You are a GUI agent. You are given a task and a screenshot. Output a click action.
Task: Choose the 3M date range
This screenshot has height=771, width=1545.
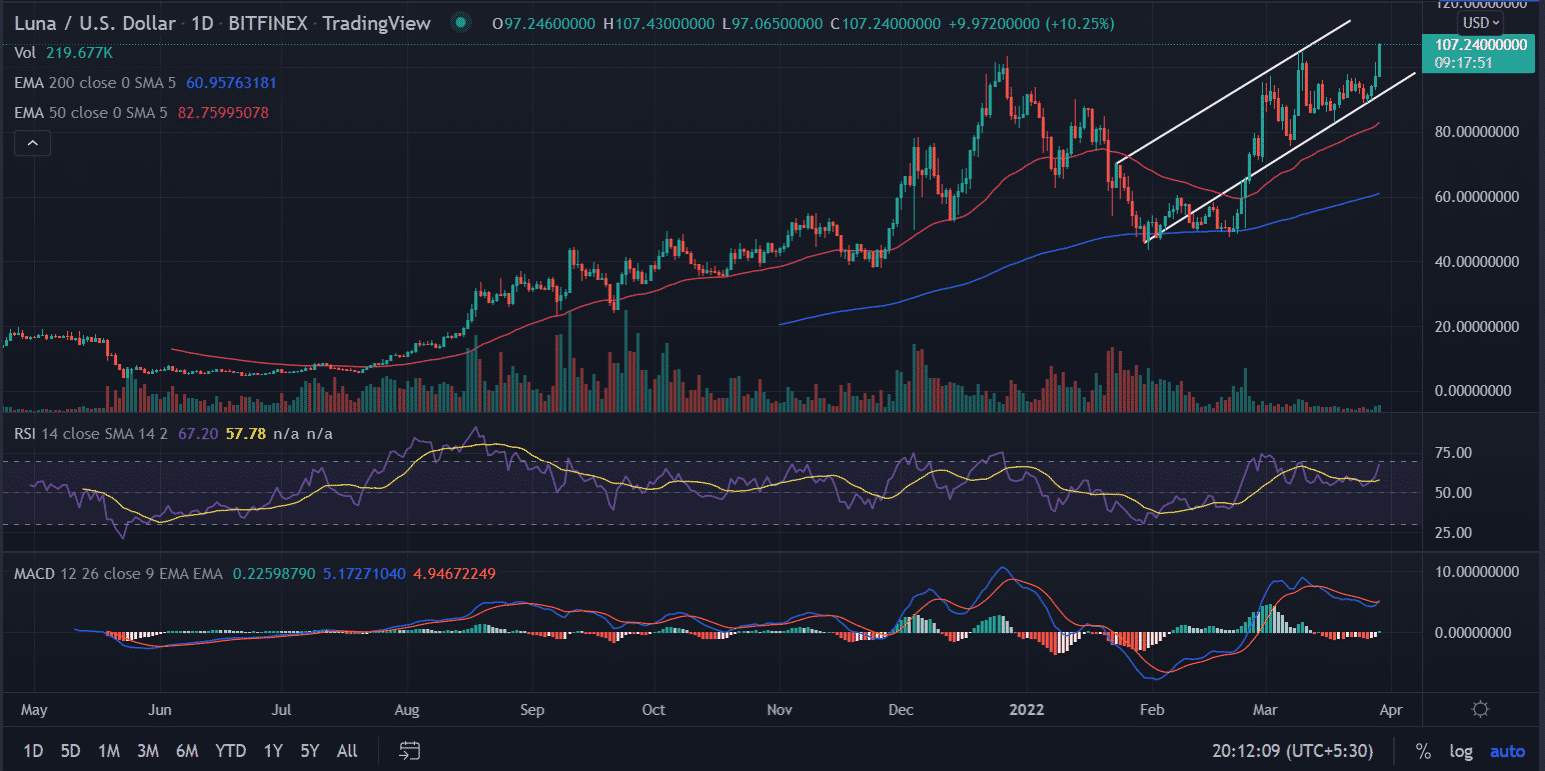coord(149,751)
